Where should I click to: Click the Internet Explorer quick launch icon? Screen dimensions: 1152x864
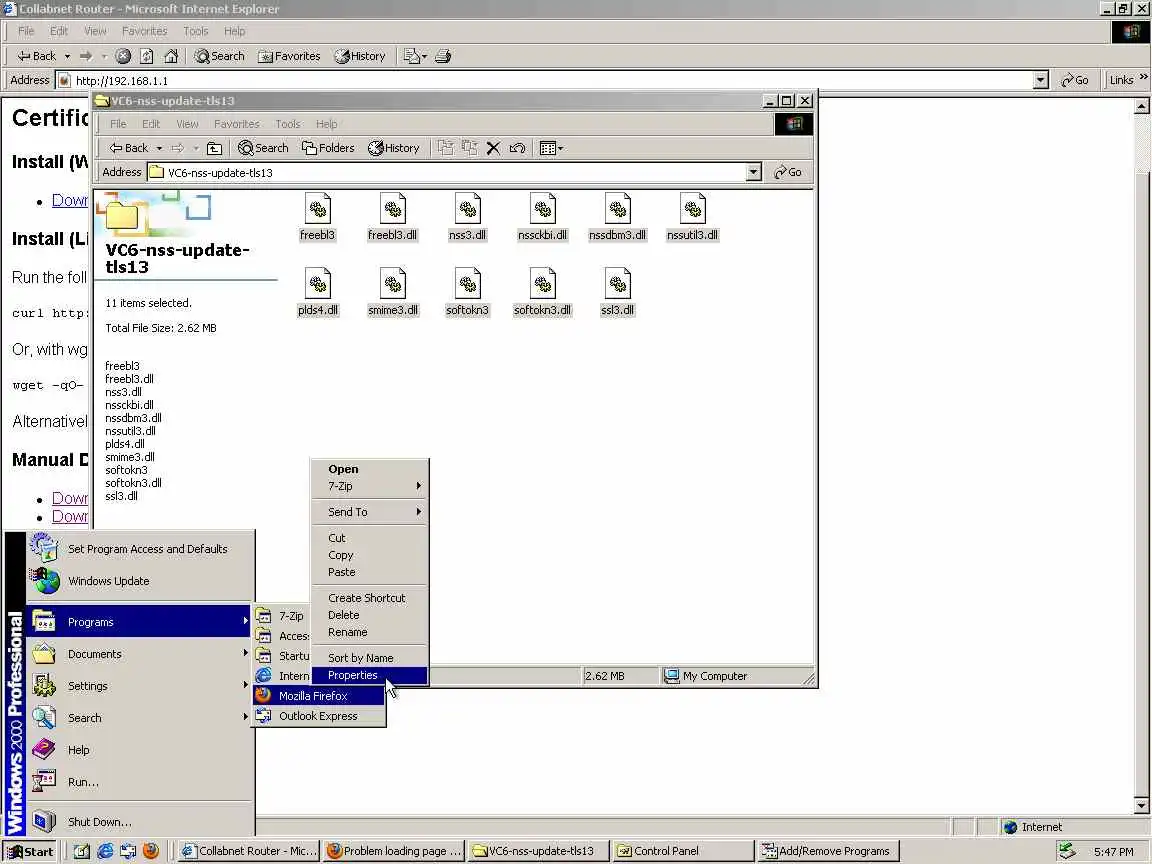click(x=105, y=851)
